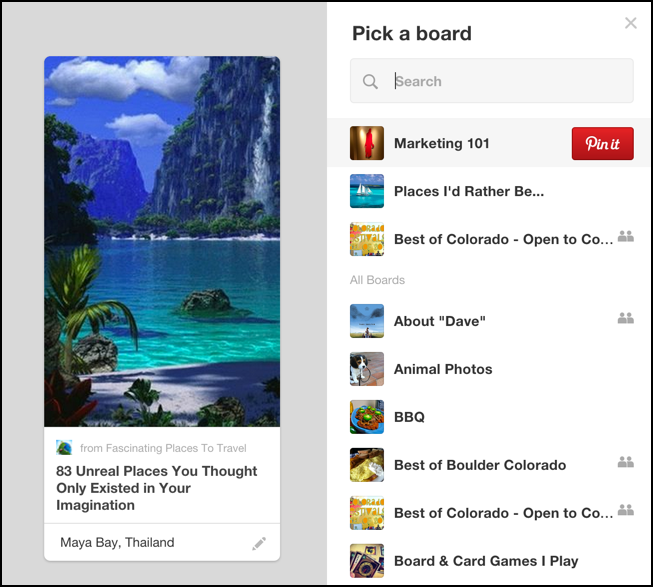Select the Places I'd Rather Be board
The image size is (653, 587).
pos(488,191)
